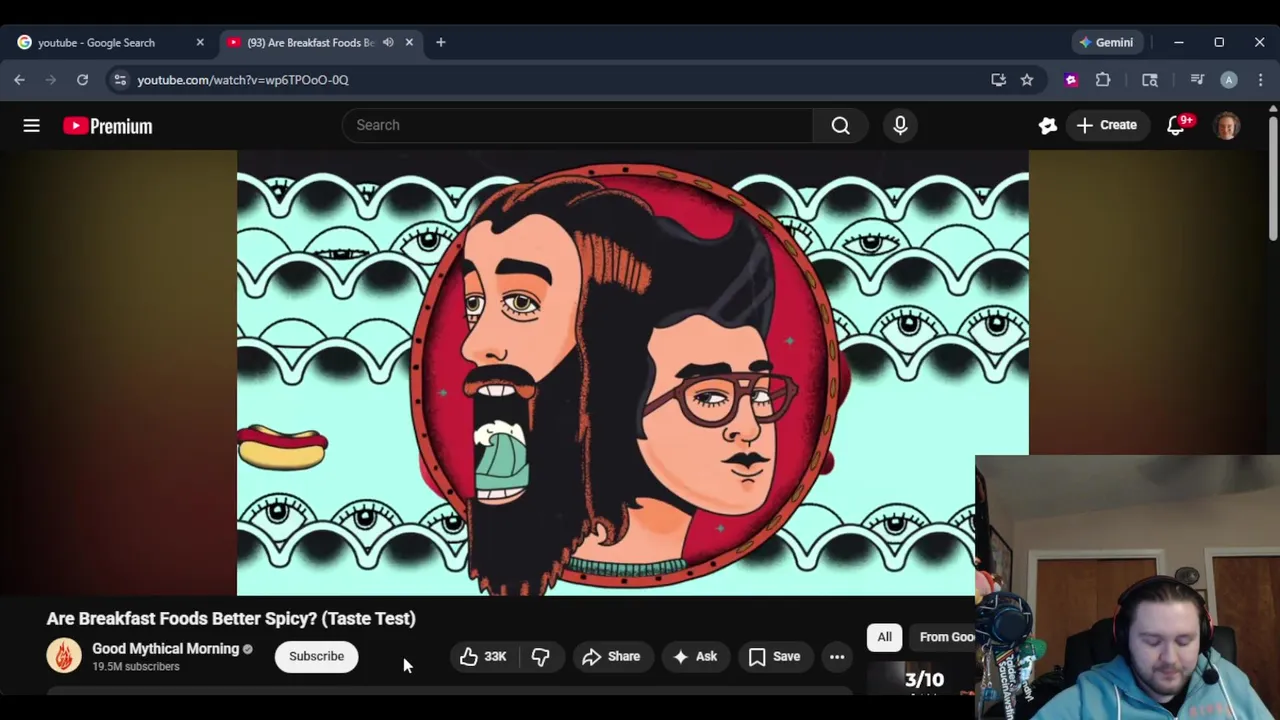Click the icon left of Create
This screenshot has height=720, width=1280.
point(1047,125)
